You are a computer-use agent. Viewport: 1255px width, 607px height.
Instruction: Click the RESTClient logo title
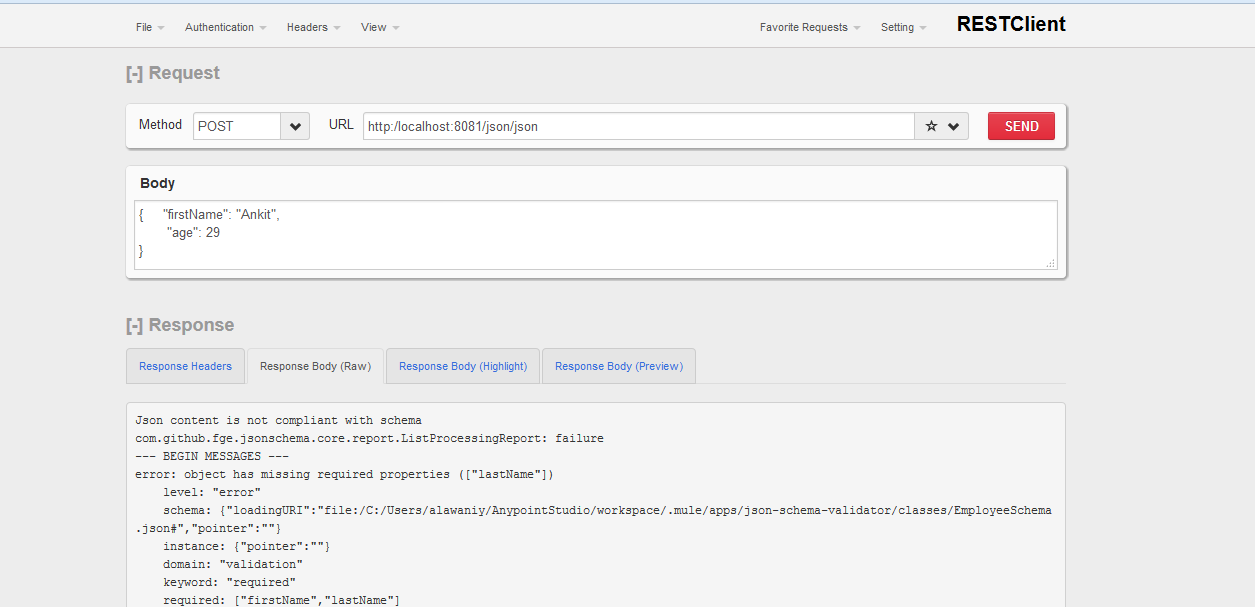tap(1011, 25)
